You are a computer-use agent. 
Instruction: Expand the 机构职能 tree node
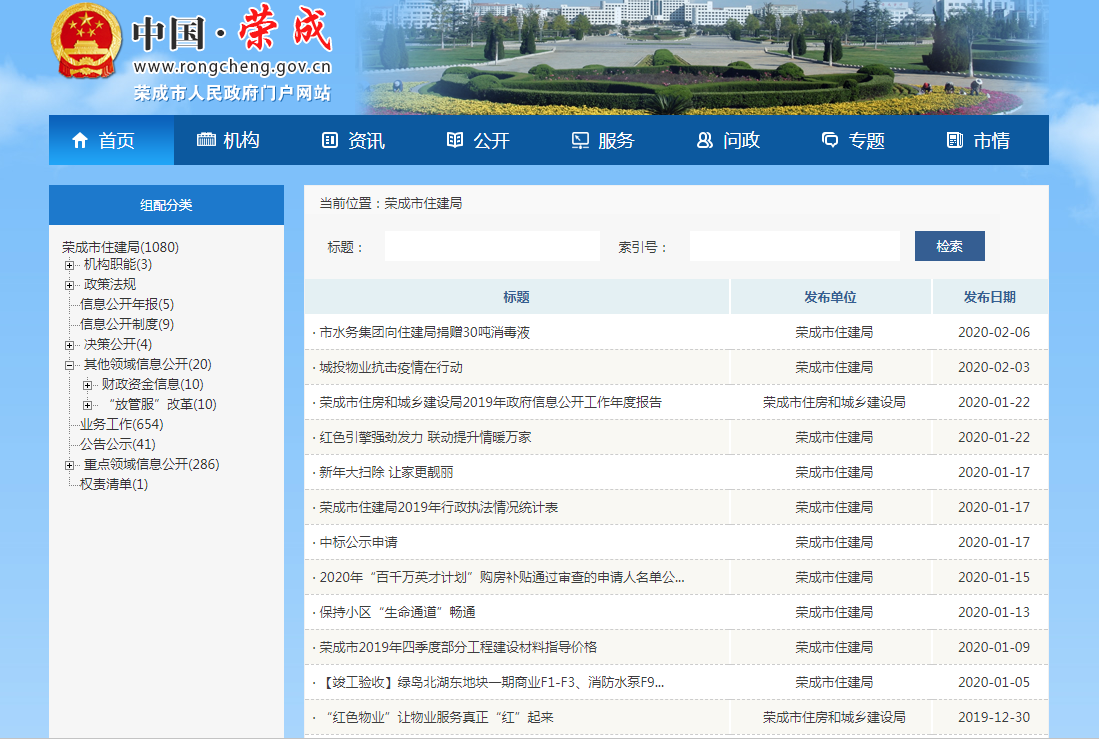coord(69,265)
